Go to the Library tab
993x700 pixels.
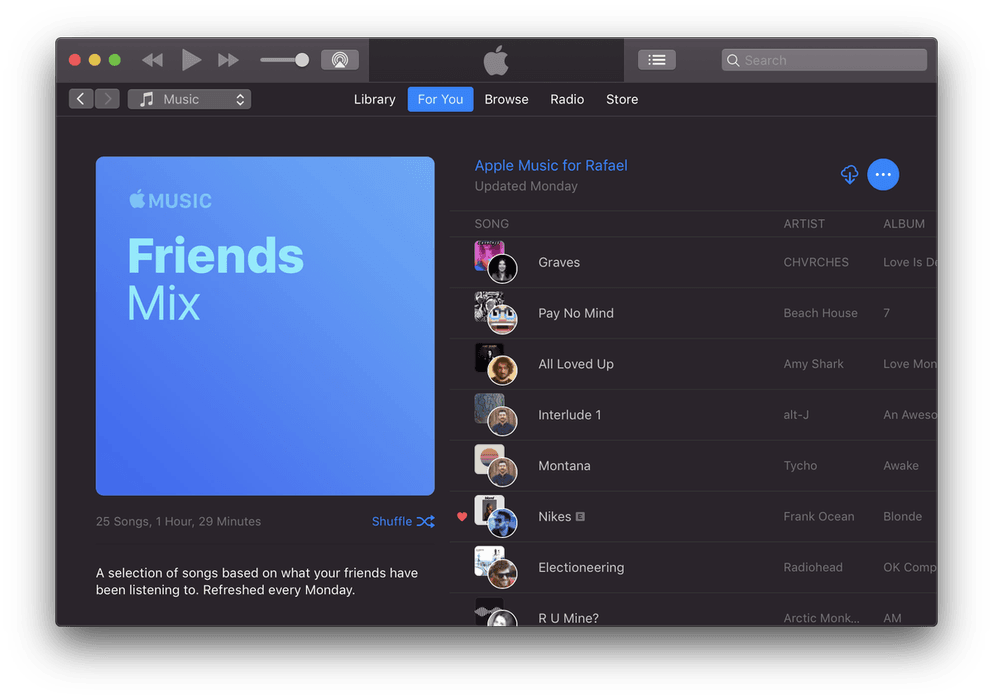pyautogui.click(x=374, y=99)
